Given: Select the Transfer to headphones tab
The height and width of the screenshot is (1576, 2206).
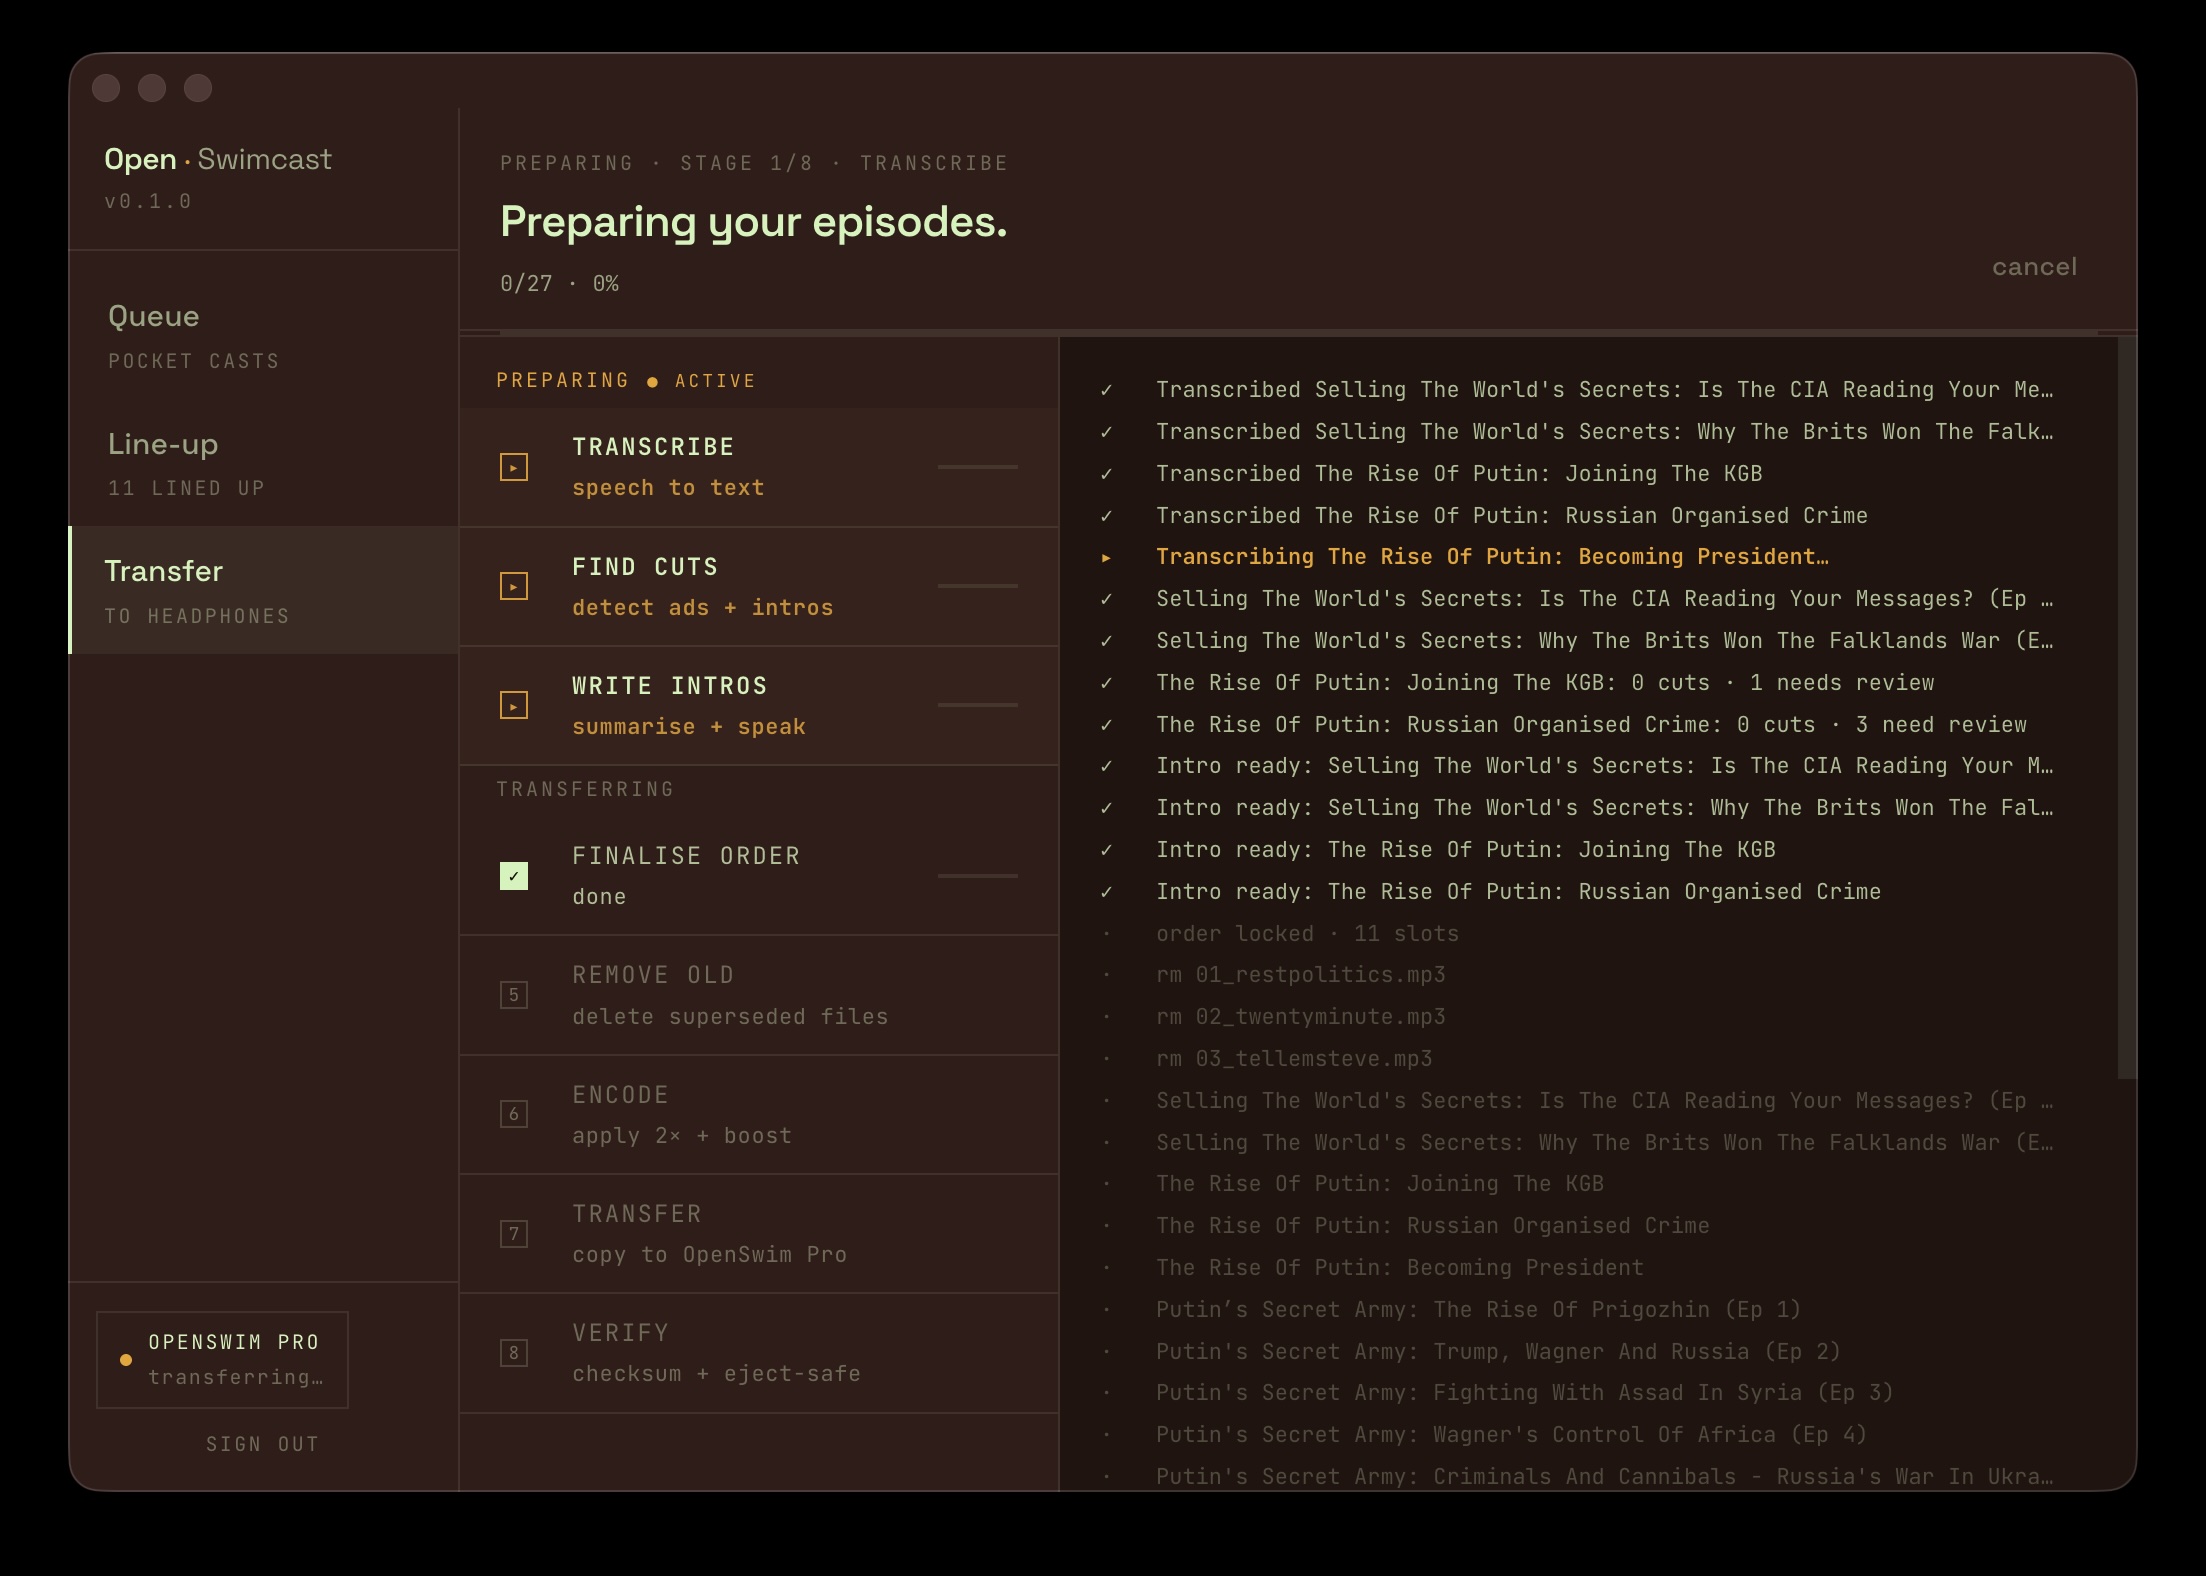Looking at the screenshot, I should coord(264,590).
